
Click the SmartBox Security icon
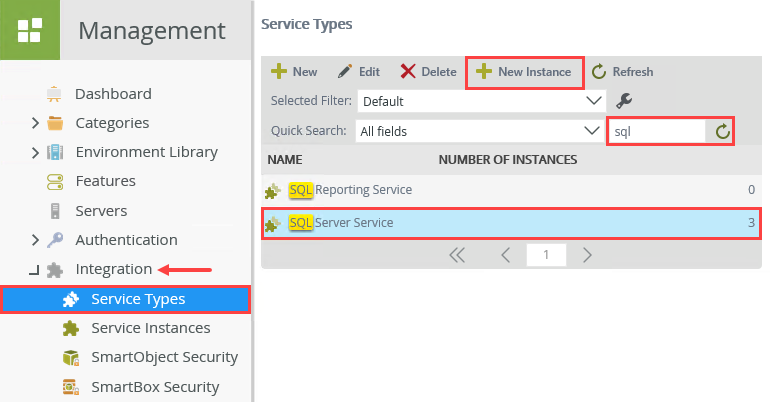(71, 386)
